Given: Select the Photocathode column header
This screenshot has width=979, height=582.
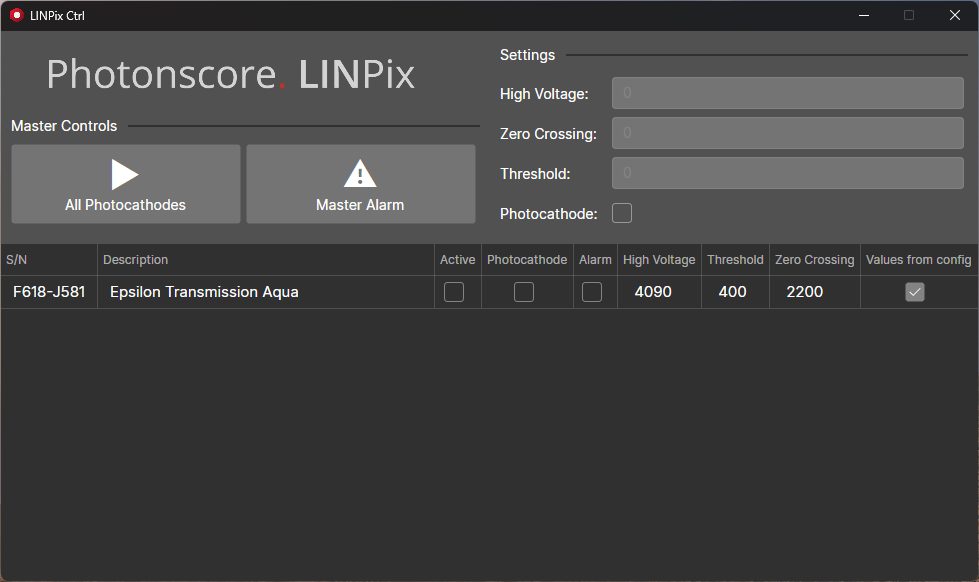Looking at the screenshot, I should tap(527, 260).
